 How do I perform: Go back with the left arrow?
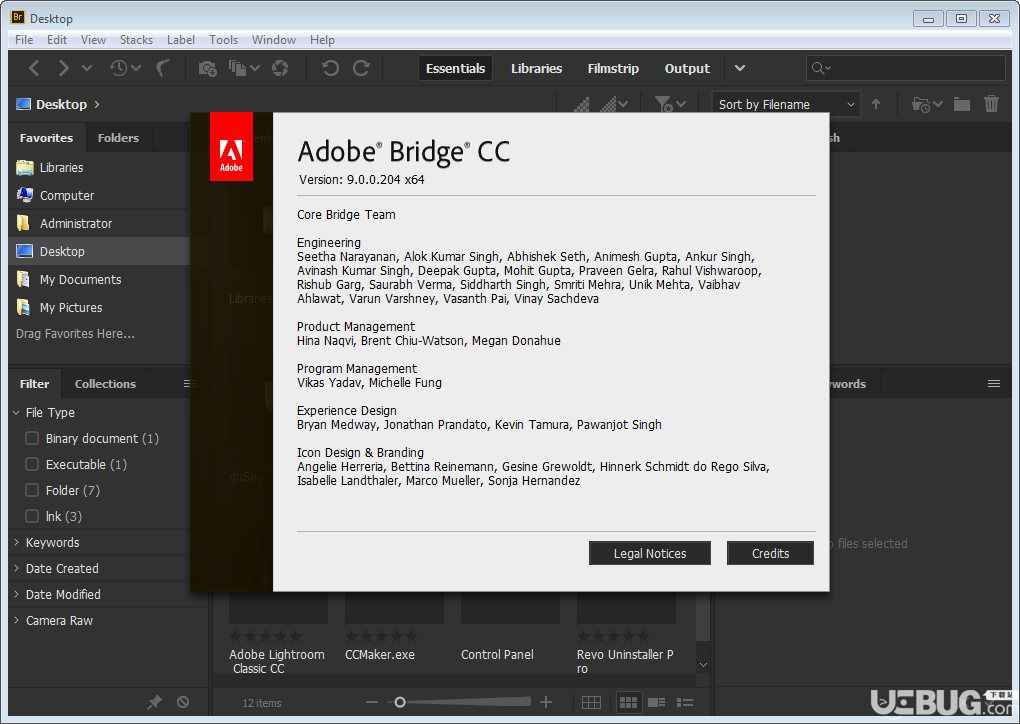point(34,68)
